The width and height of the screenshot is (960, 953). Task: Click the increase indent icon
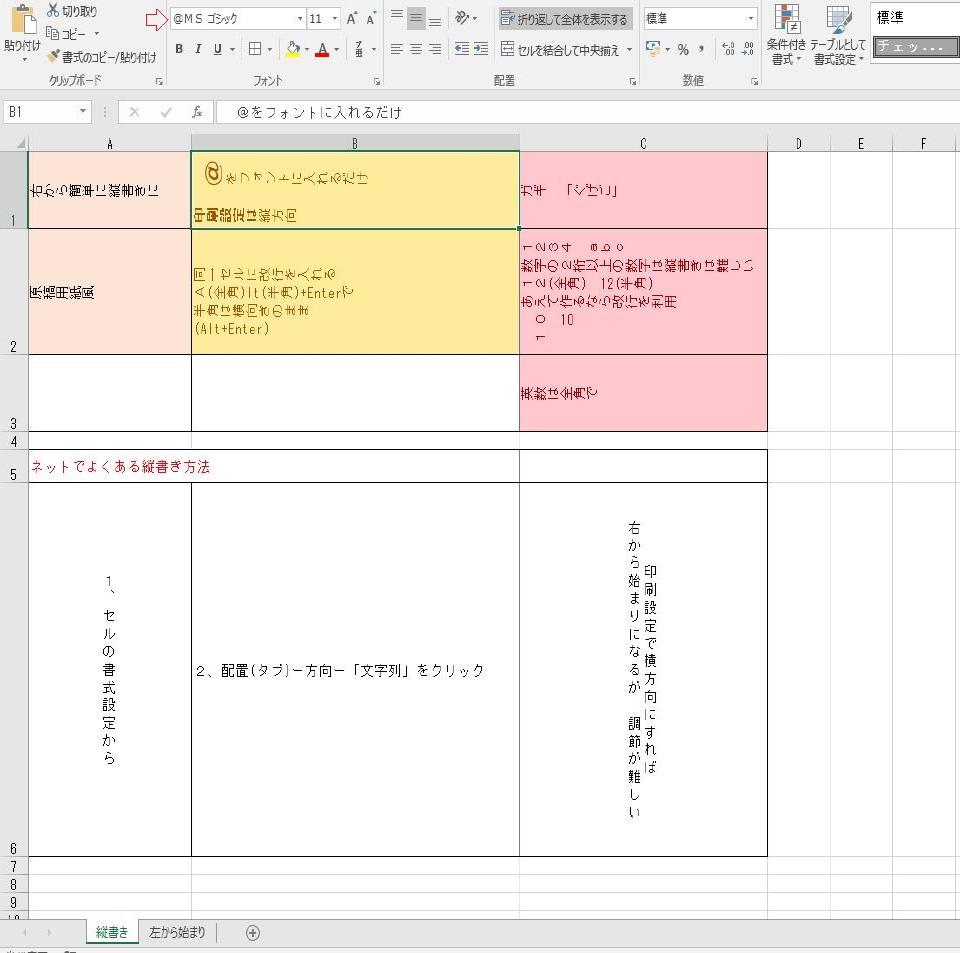(x=481, y=49)
